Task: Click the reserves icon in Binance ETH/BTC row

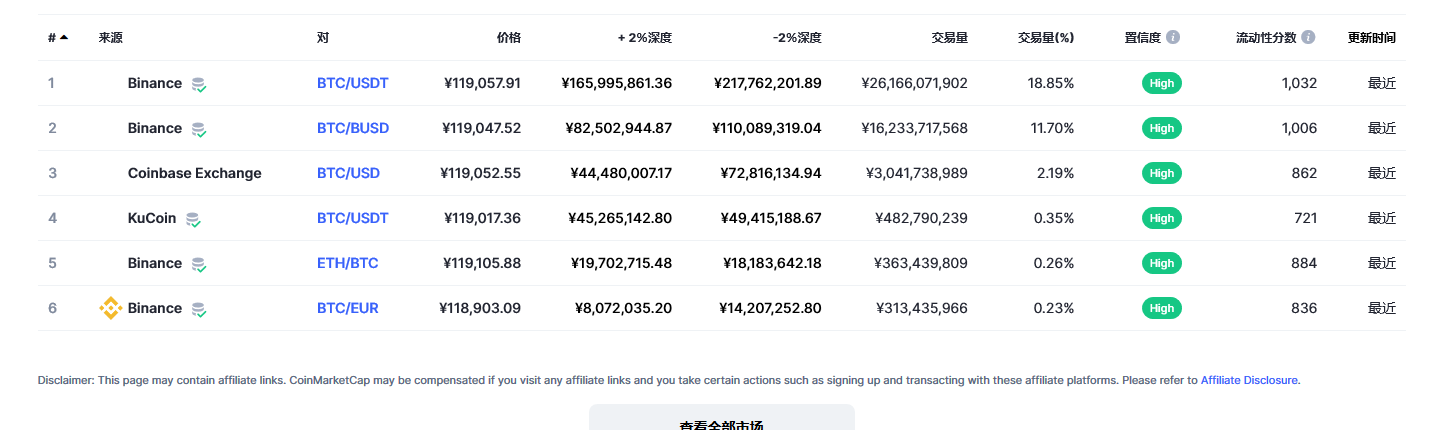Action: click(x=199, y=264)
